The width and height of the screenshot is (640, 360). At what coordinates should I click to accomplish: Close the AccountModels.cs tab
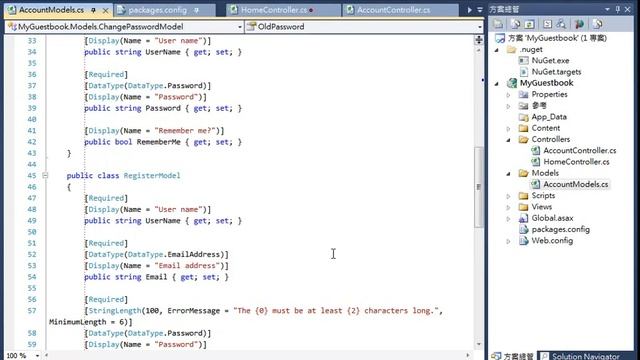(x=105, y=10)
